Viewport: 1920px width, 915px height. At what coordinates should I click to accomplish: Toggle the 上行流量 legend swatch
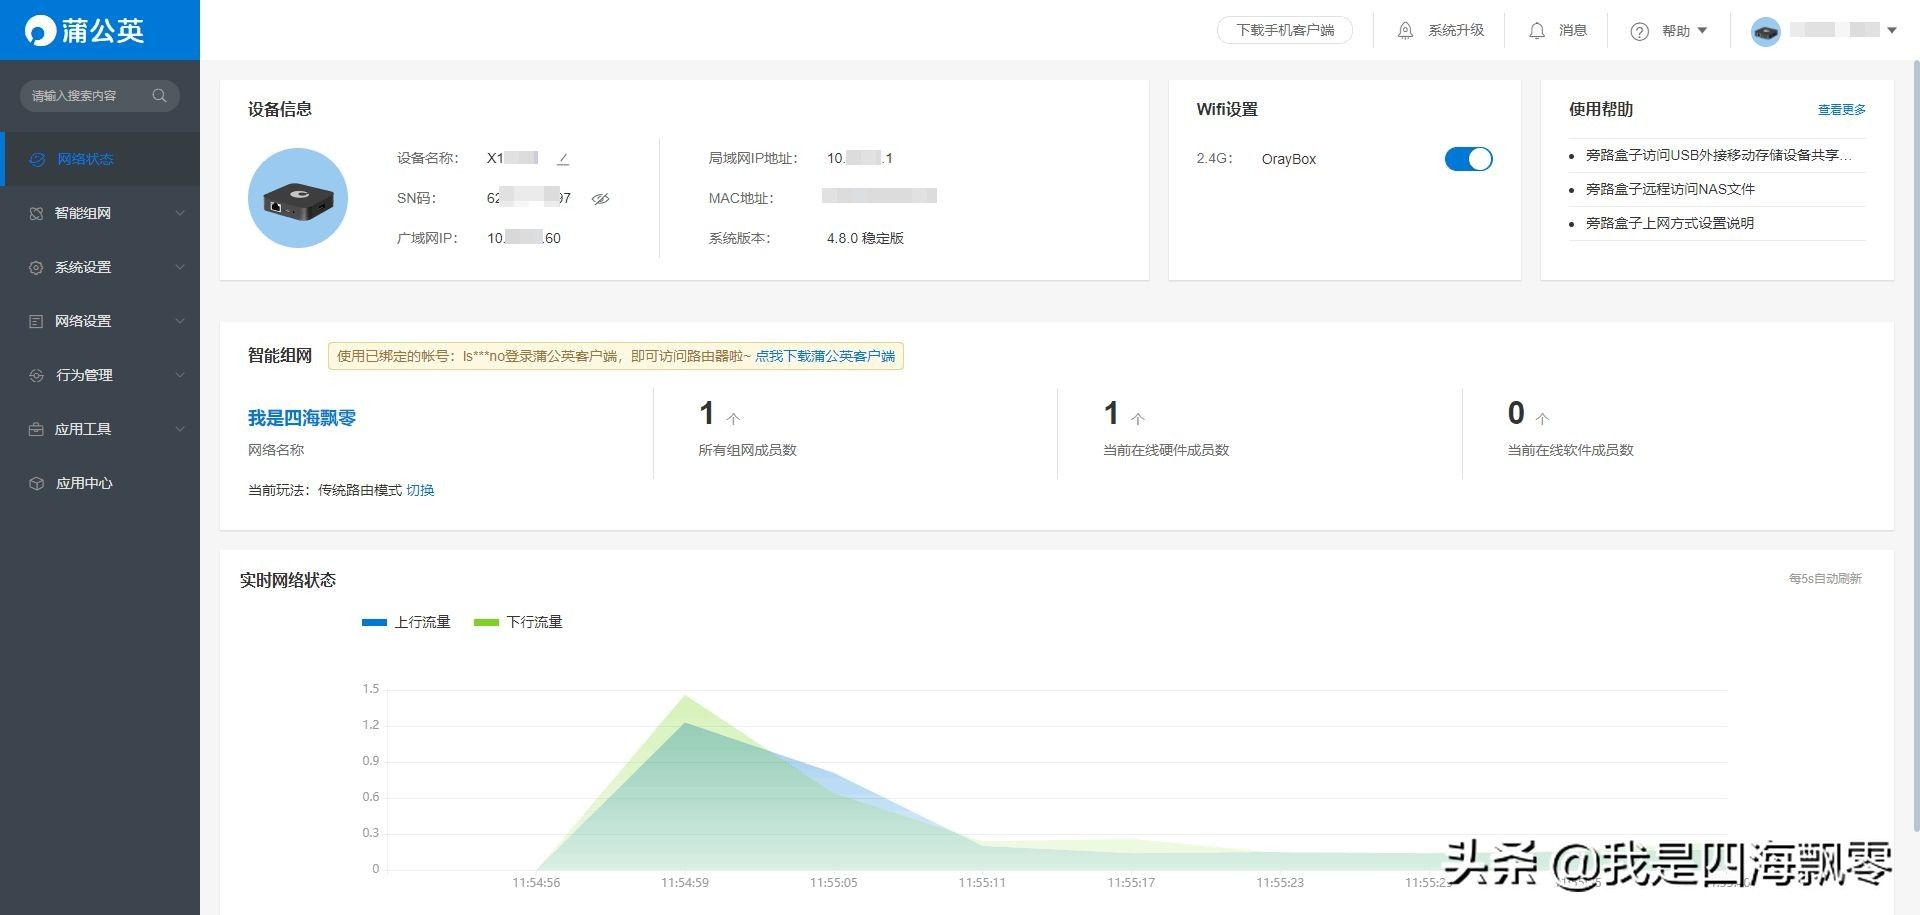click(x=374, y=622)
